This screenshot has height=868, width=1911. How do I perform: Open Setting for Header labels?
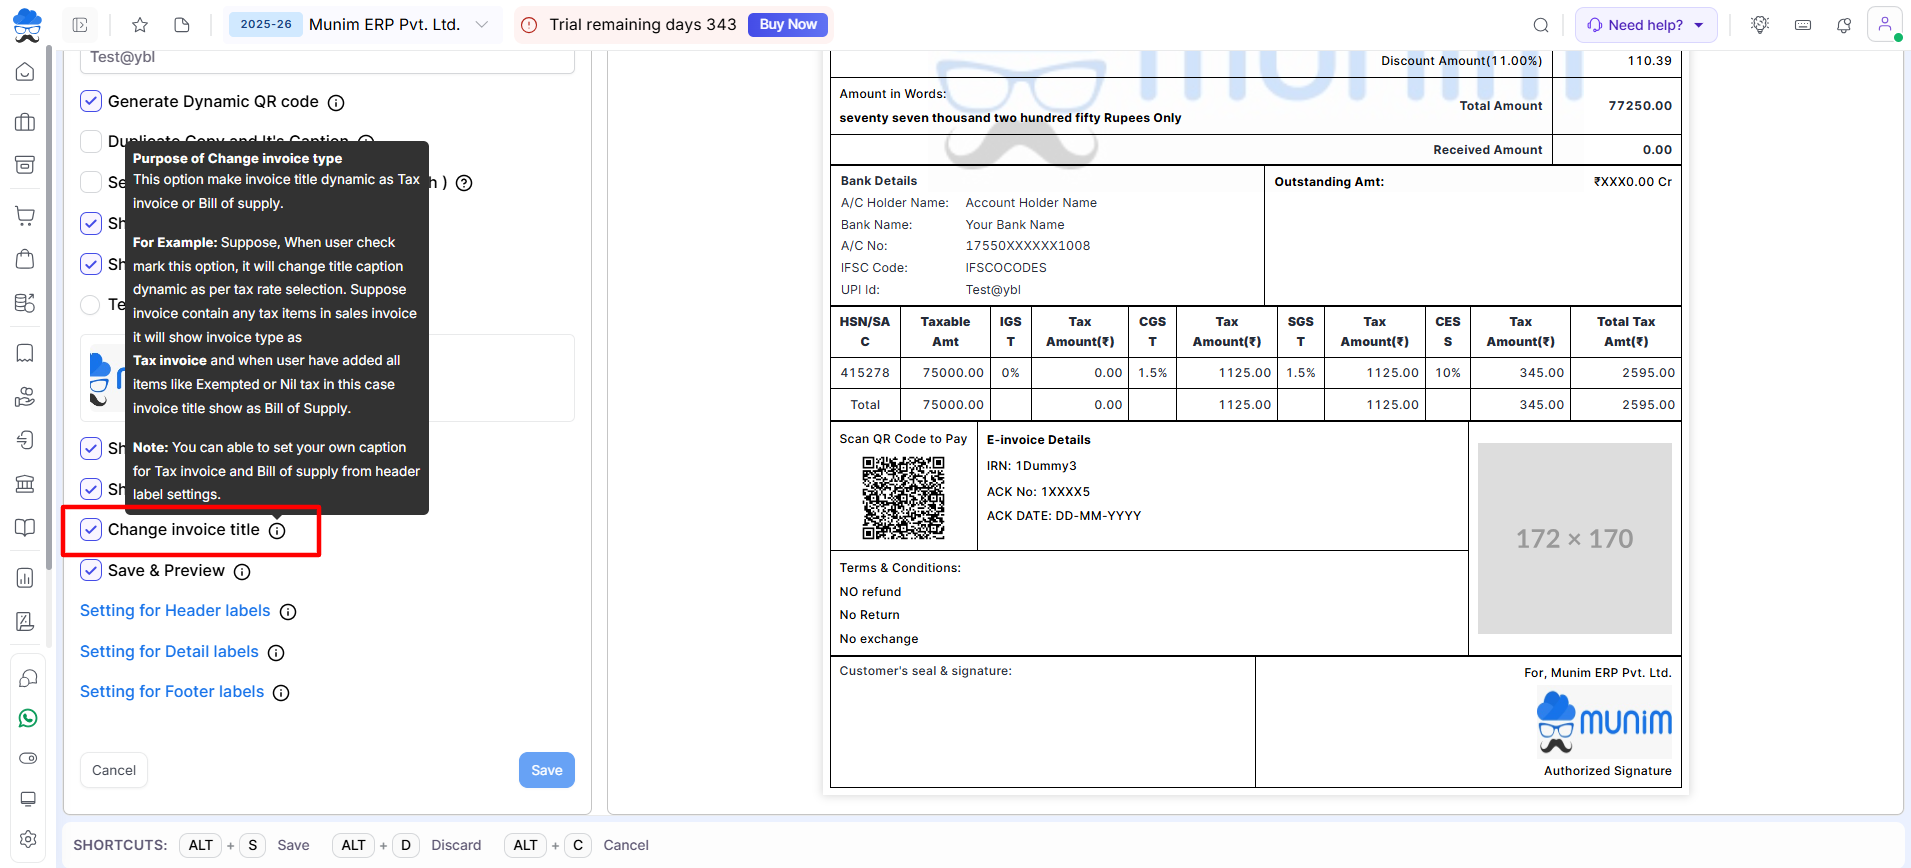[175, 611]
